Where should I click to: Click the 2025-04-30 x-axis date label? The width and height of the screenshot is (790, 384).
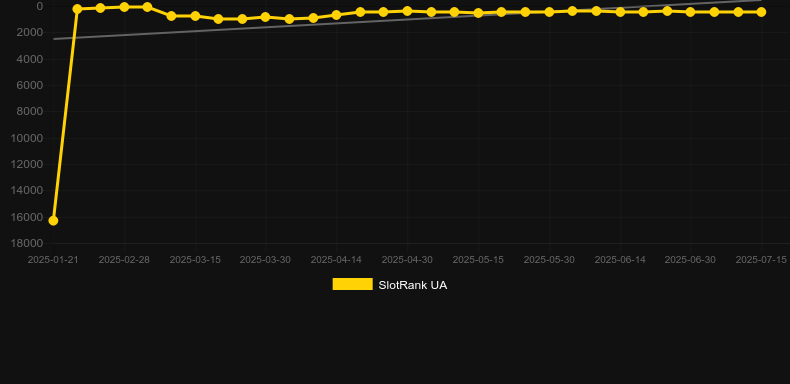coord(407,260)
